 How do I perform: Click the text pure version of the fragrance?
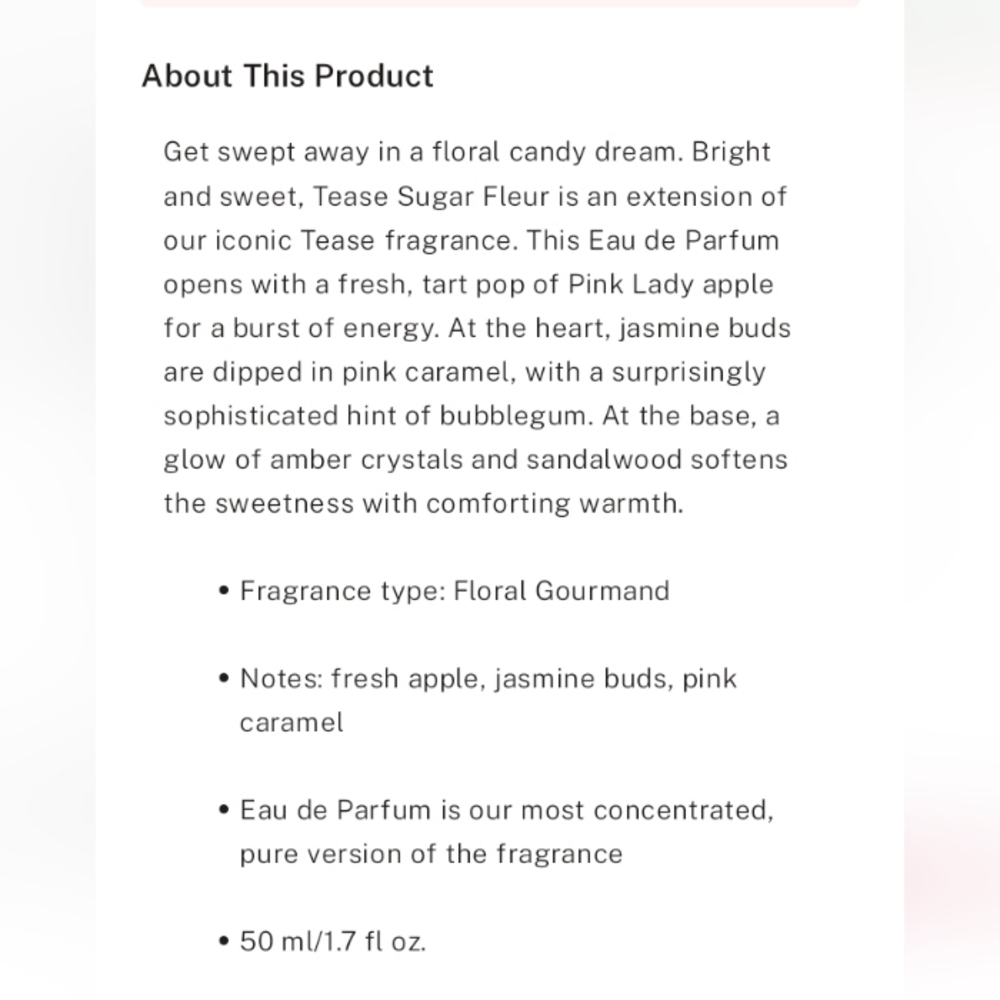coord(431,854)
